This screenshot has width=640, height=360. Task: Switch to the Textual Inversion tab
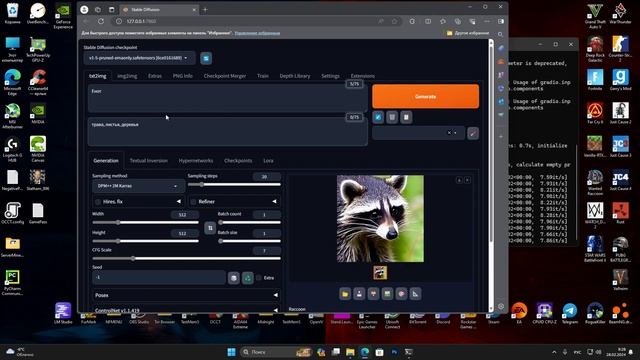[x=149, y=161]
